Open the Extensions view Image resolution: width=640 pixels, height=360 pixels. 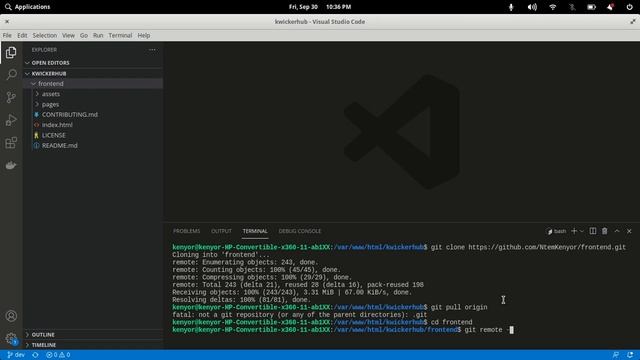(x=11, y=143)
